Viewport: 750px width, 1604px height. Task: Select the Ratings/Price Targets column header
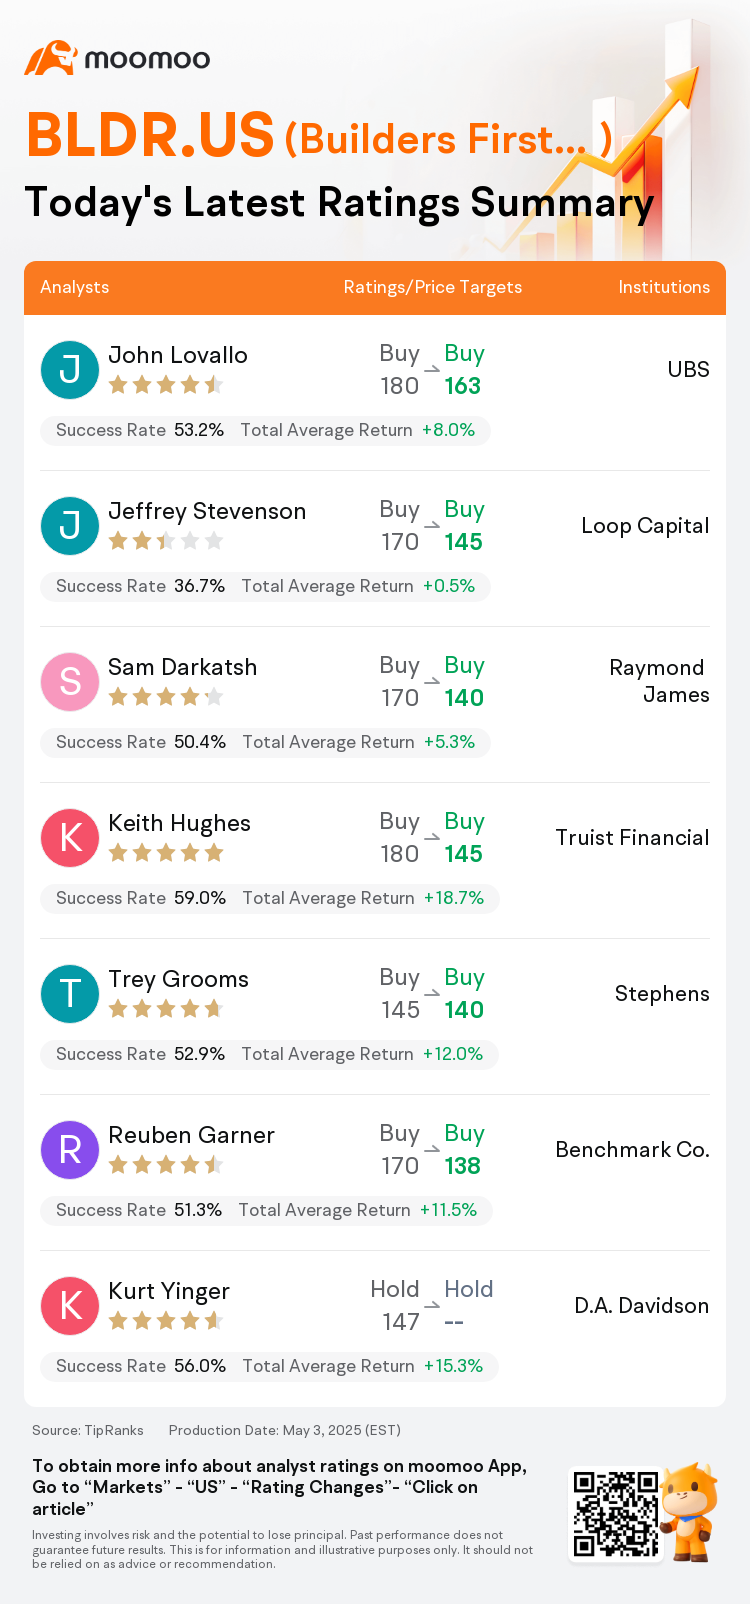click(x=433, y=287)
